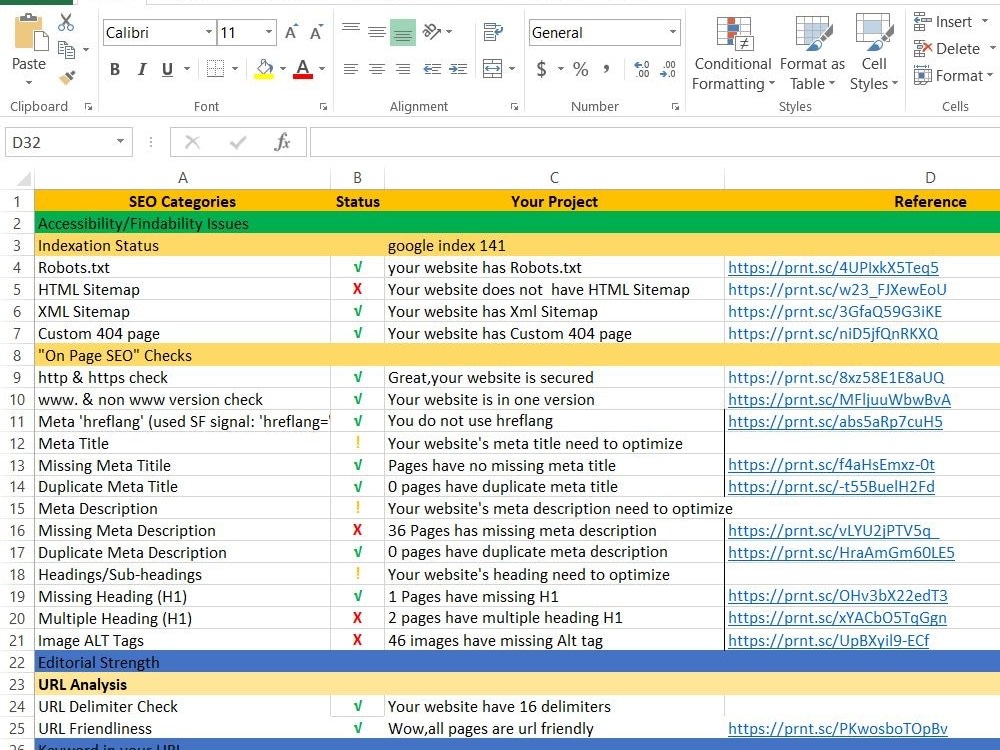Open the font size dropdown

click(268, 32)
